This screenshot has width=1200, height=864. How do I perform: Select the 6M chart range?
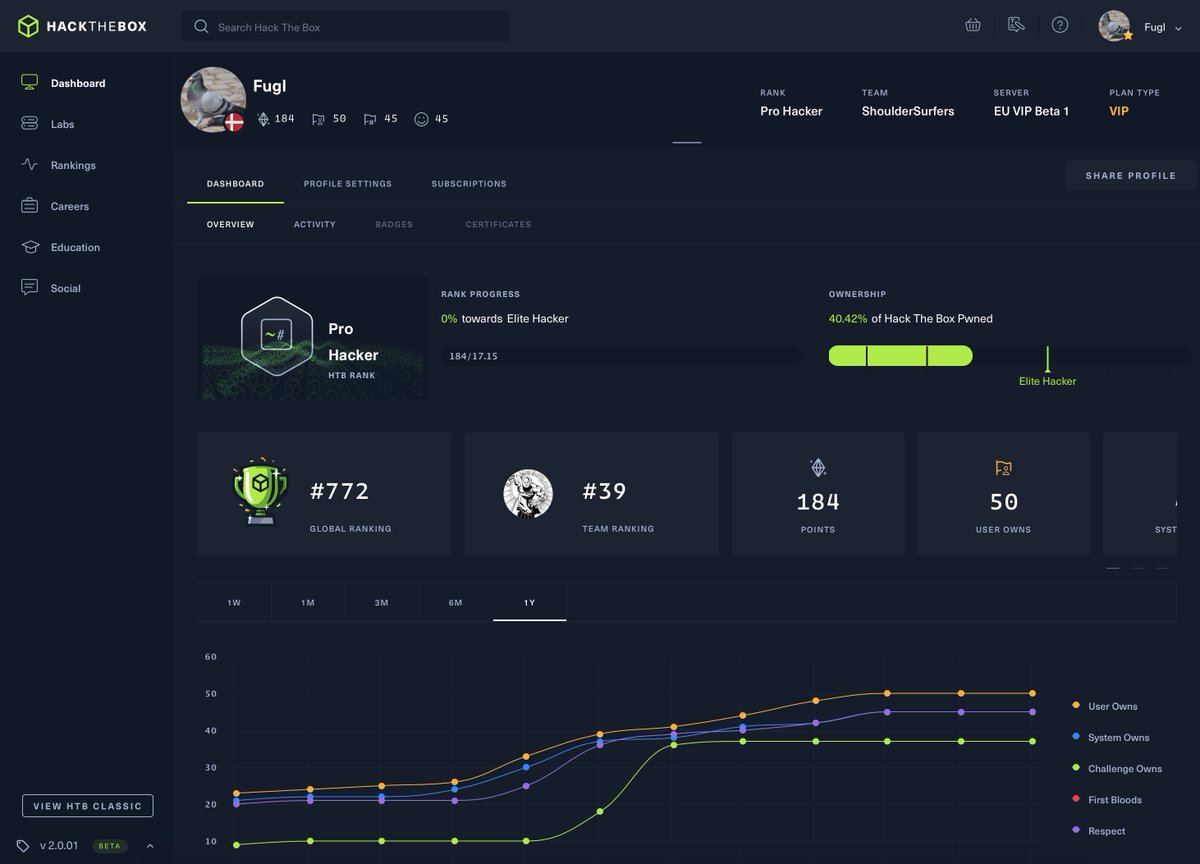(456, 602)
